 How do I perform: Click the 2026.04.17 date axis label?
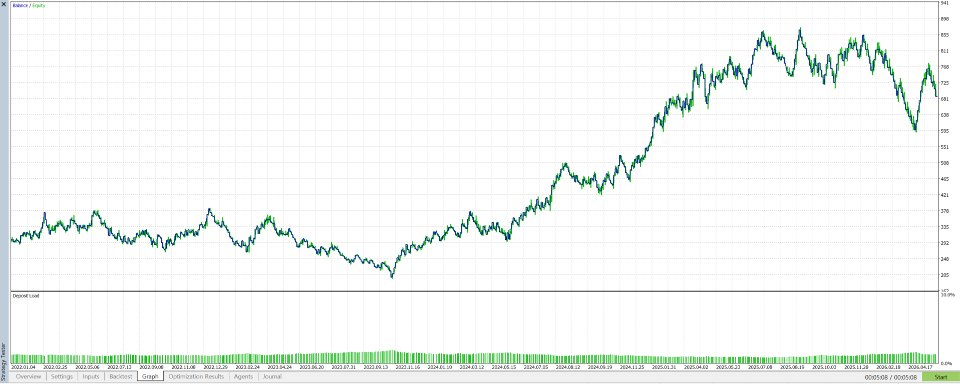(921, 368)
